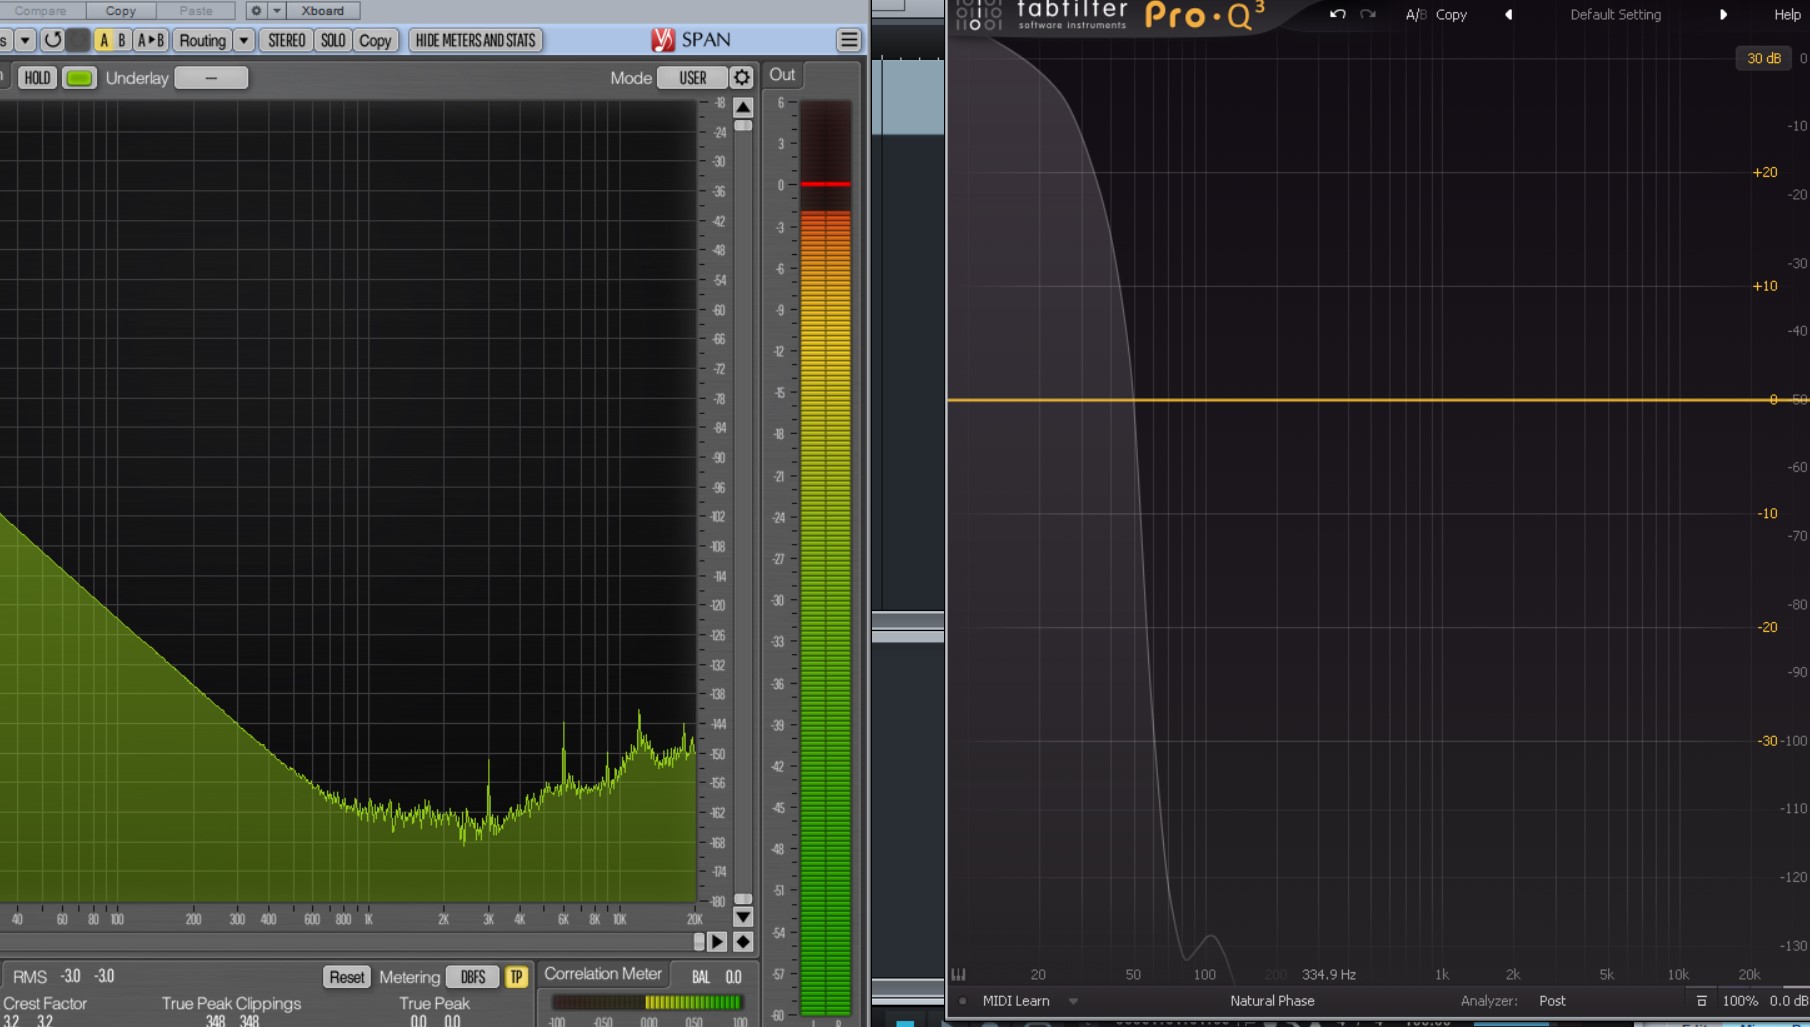Click SPAN horizontal frequency scroll handle
The height and width of the screenshot is (1027, 1810).
699,941
